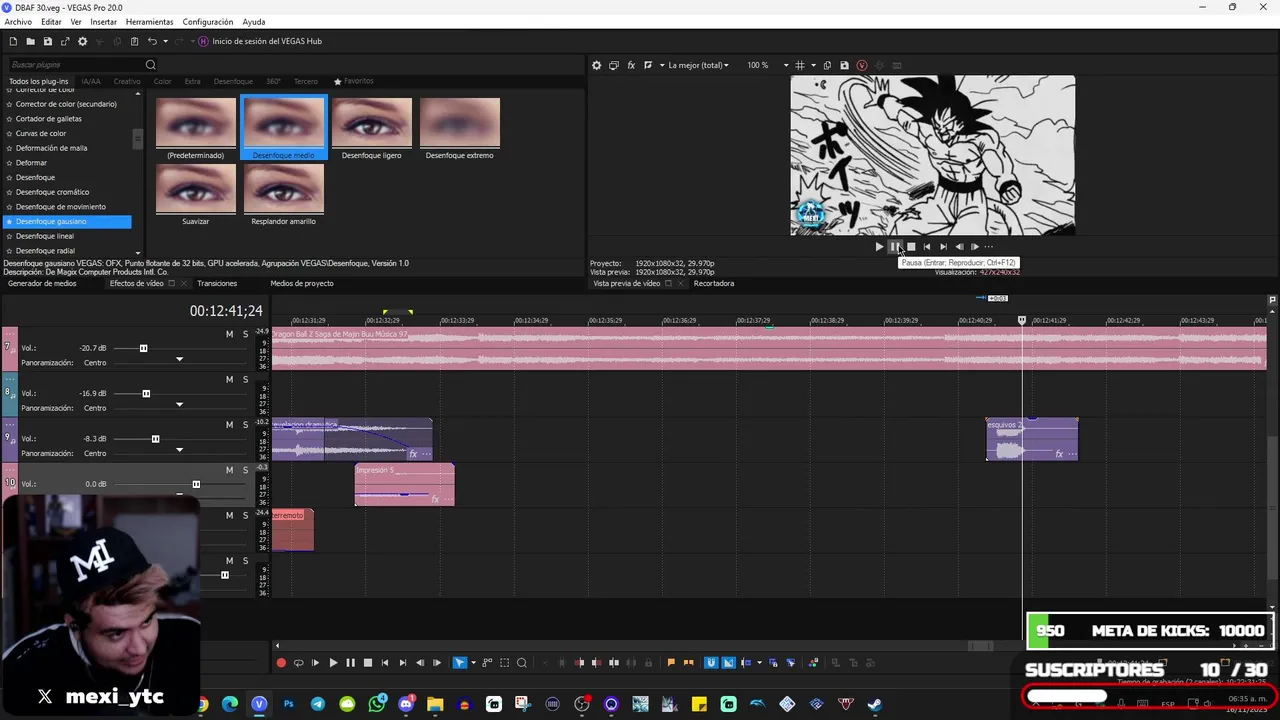Open the edit tool dropdown arrow
The height and width of the screenshot is (720, 1280).
473,663
